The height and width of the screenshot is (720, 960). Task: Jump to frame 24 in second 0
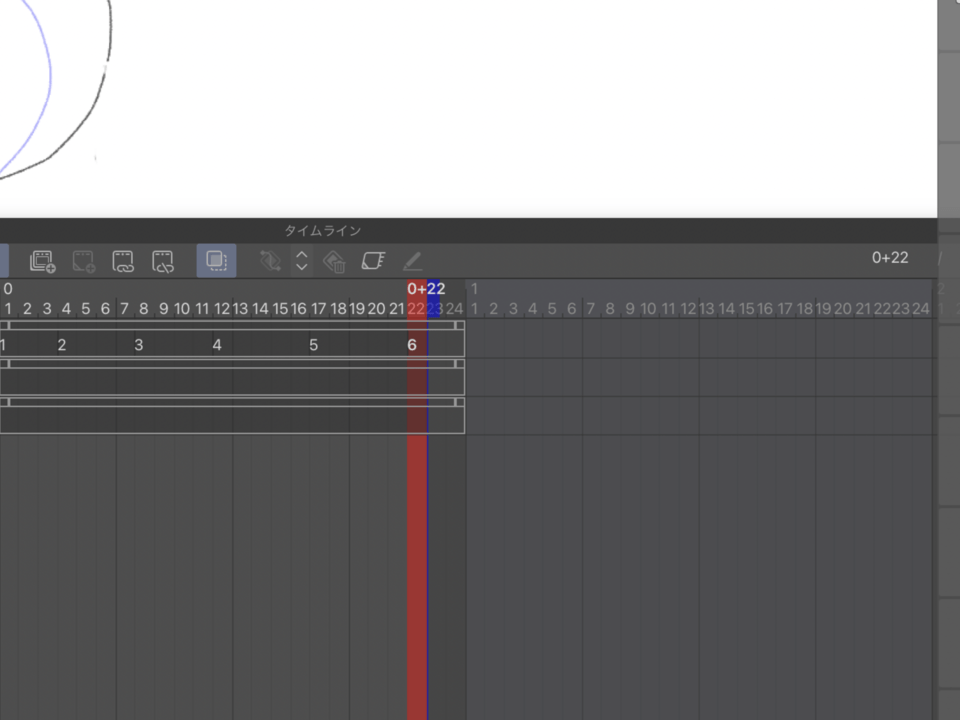[x=454, y=309]
